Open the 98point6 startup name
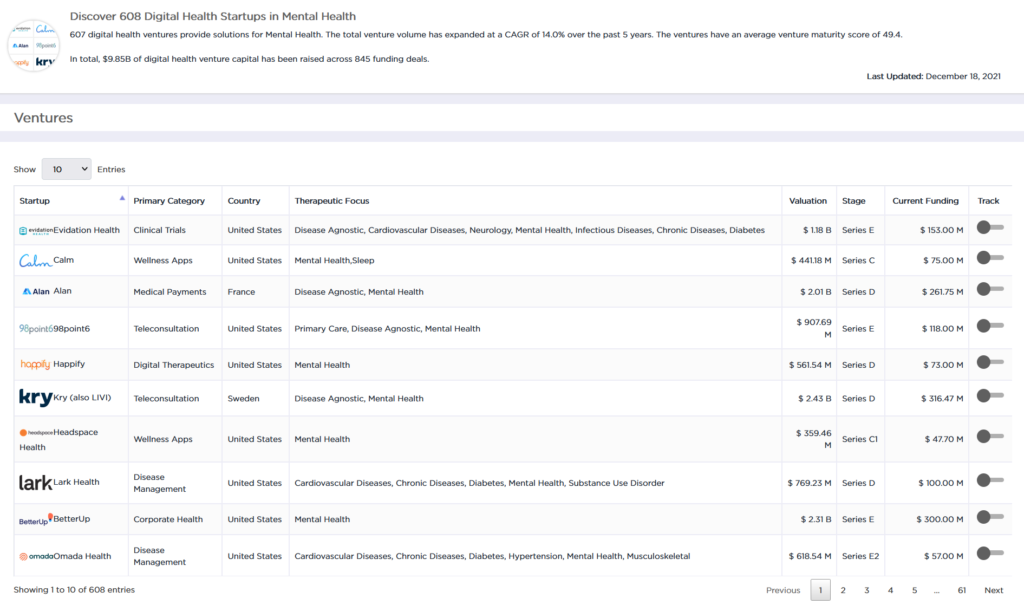 72,329
